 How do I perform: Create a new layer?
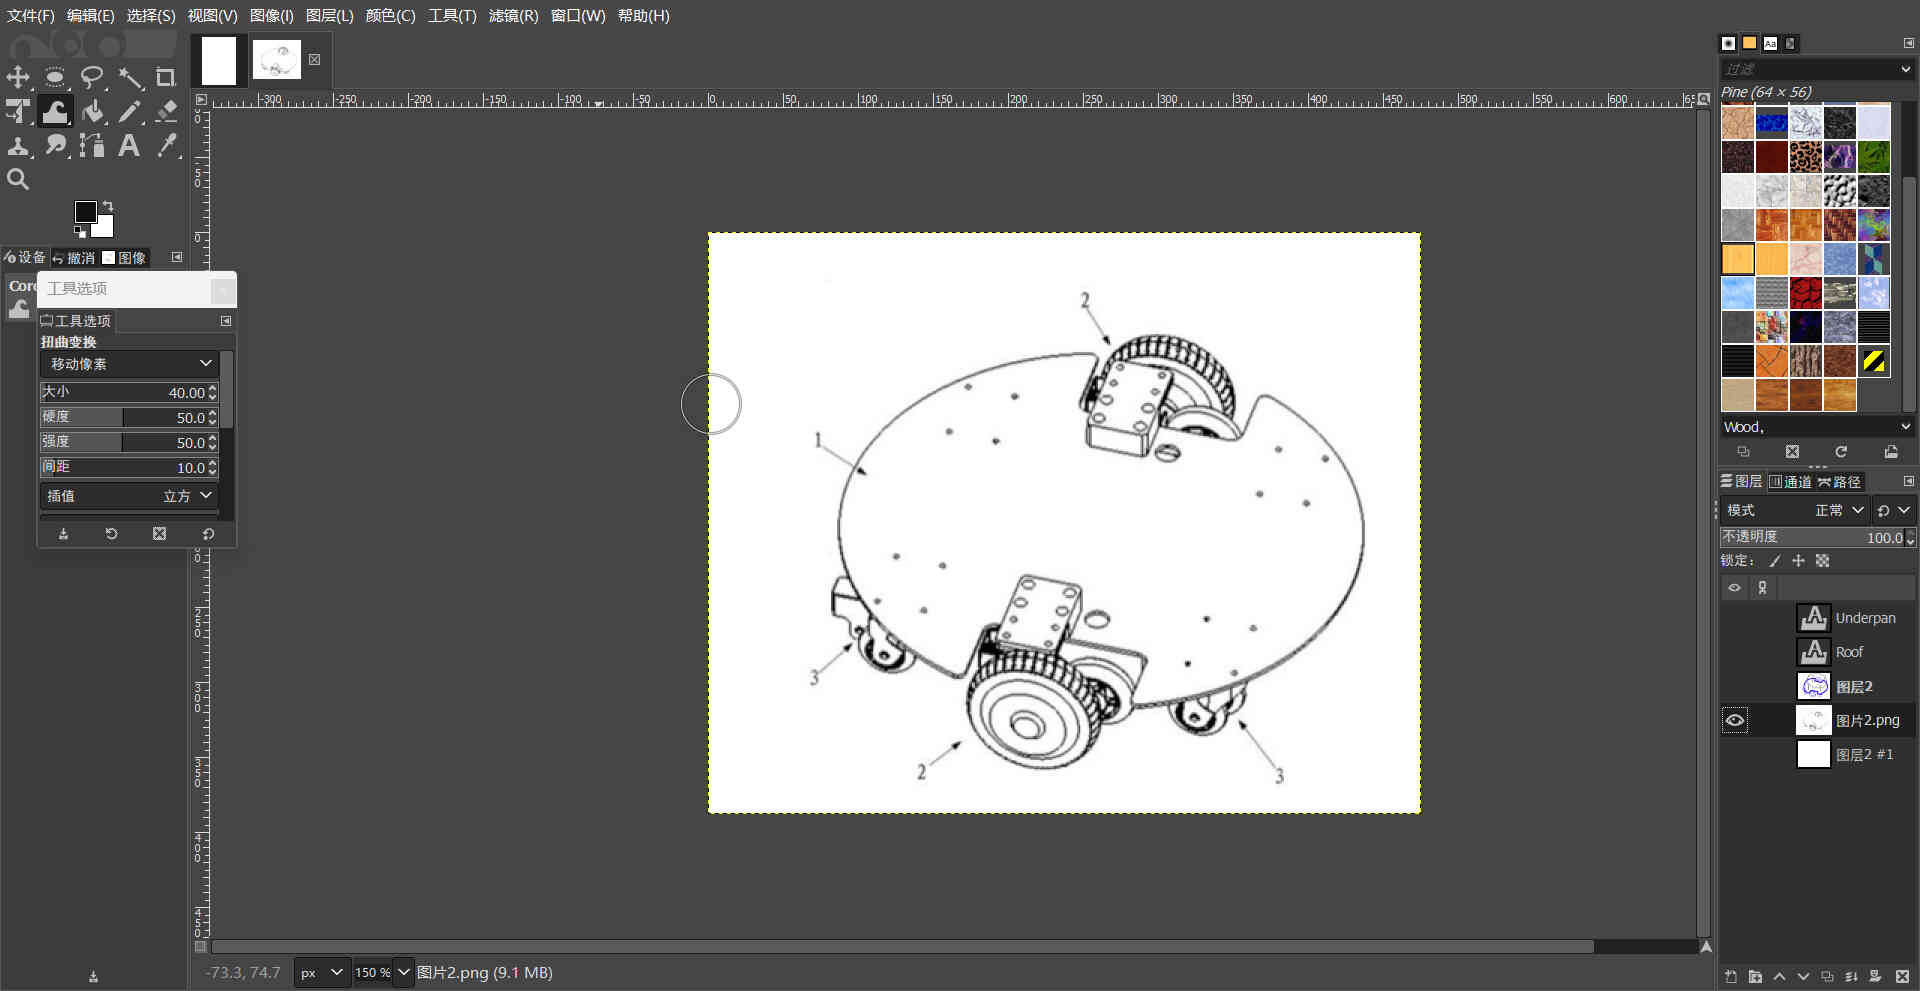[1731, 976]
